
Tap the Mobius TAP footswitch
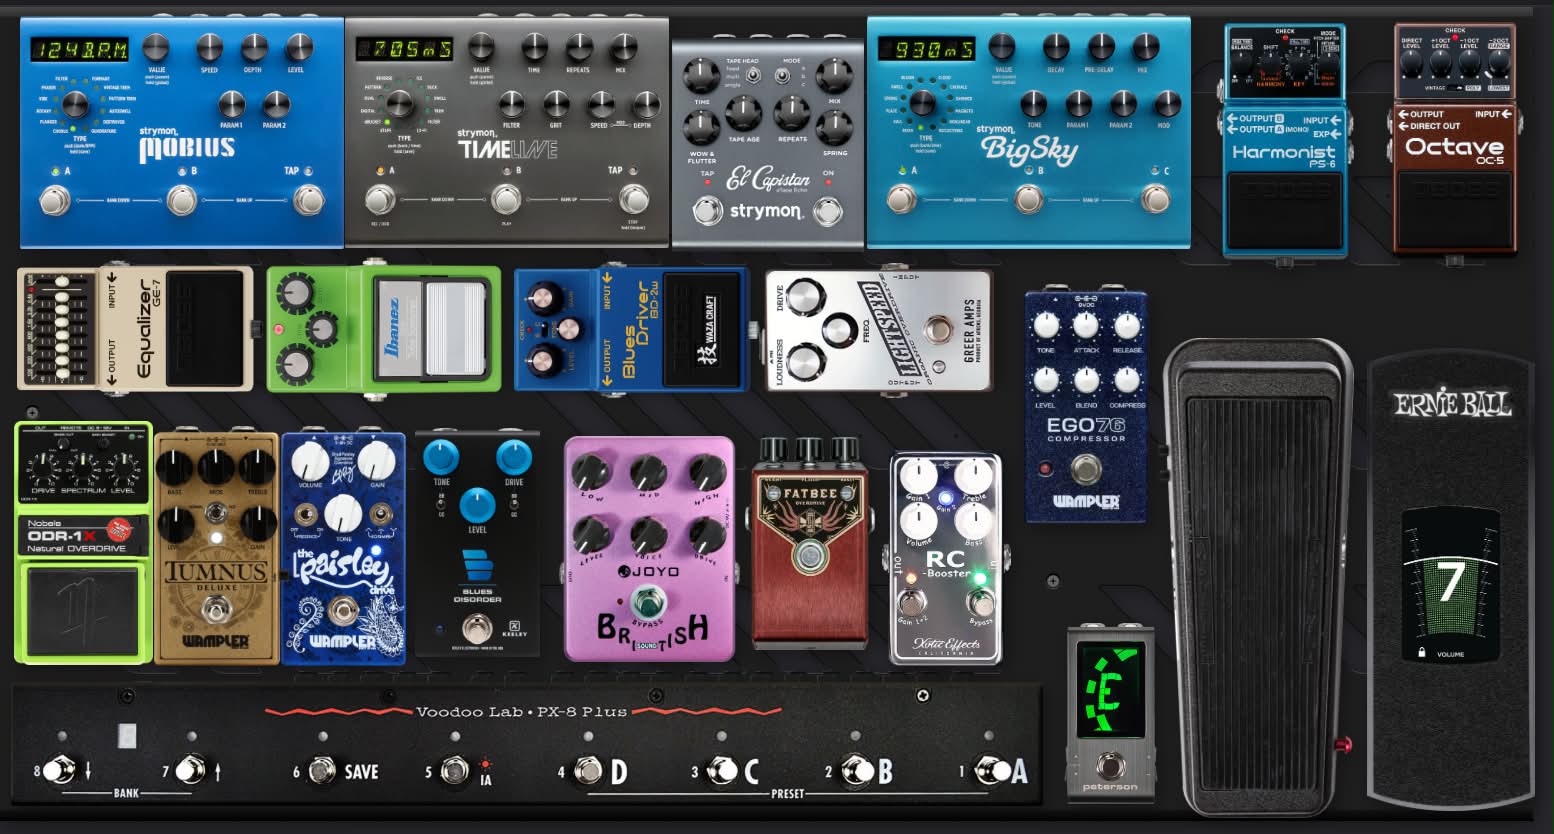pyautogui.click(x=310, y=201)
